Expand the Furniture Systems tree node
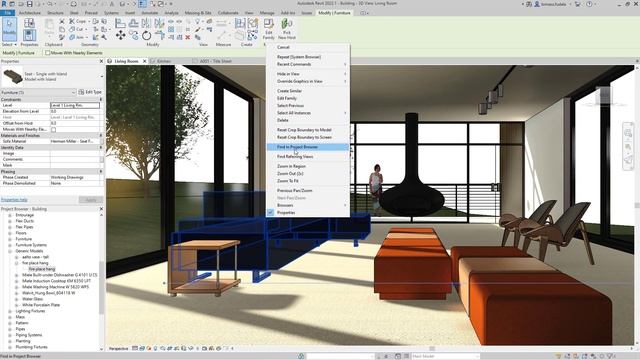 (x=10, y=245)
